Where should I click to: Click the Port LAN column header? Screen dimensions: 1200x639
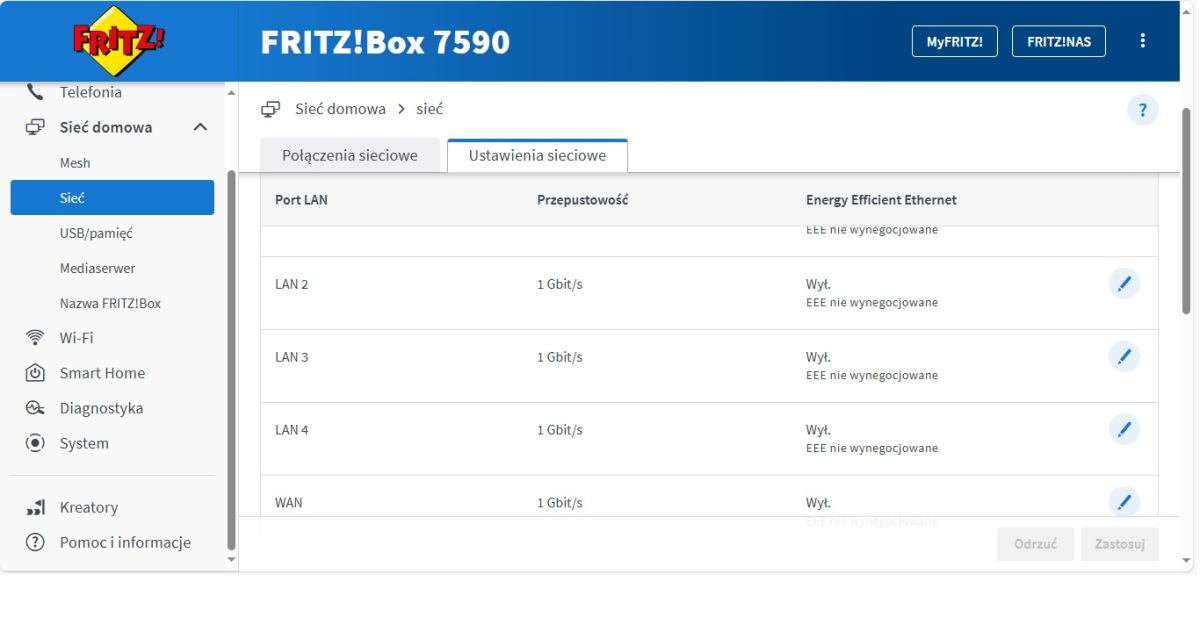301,200
